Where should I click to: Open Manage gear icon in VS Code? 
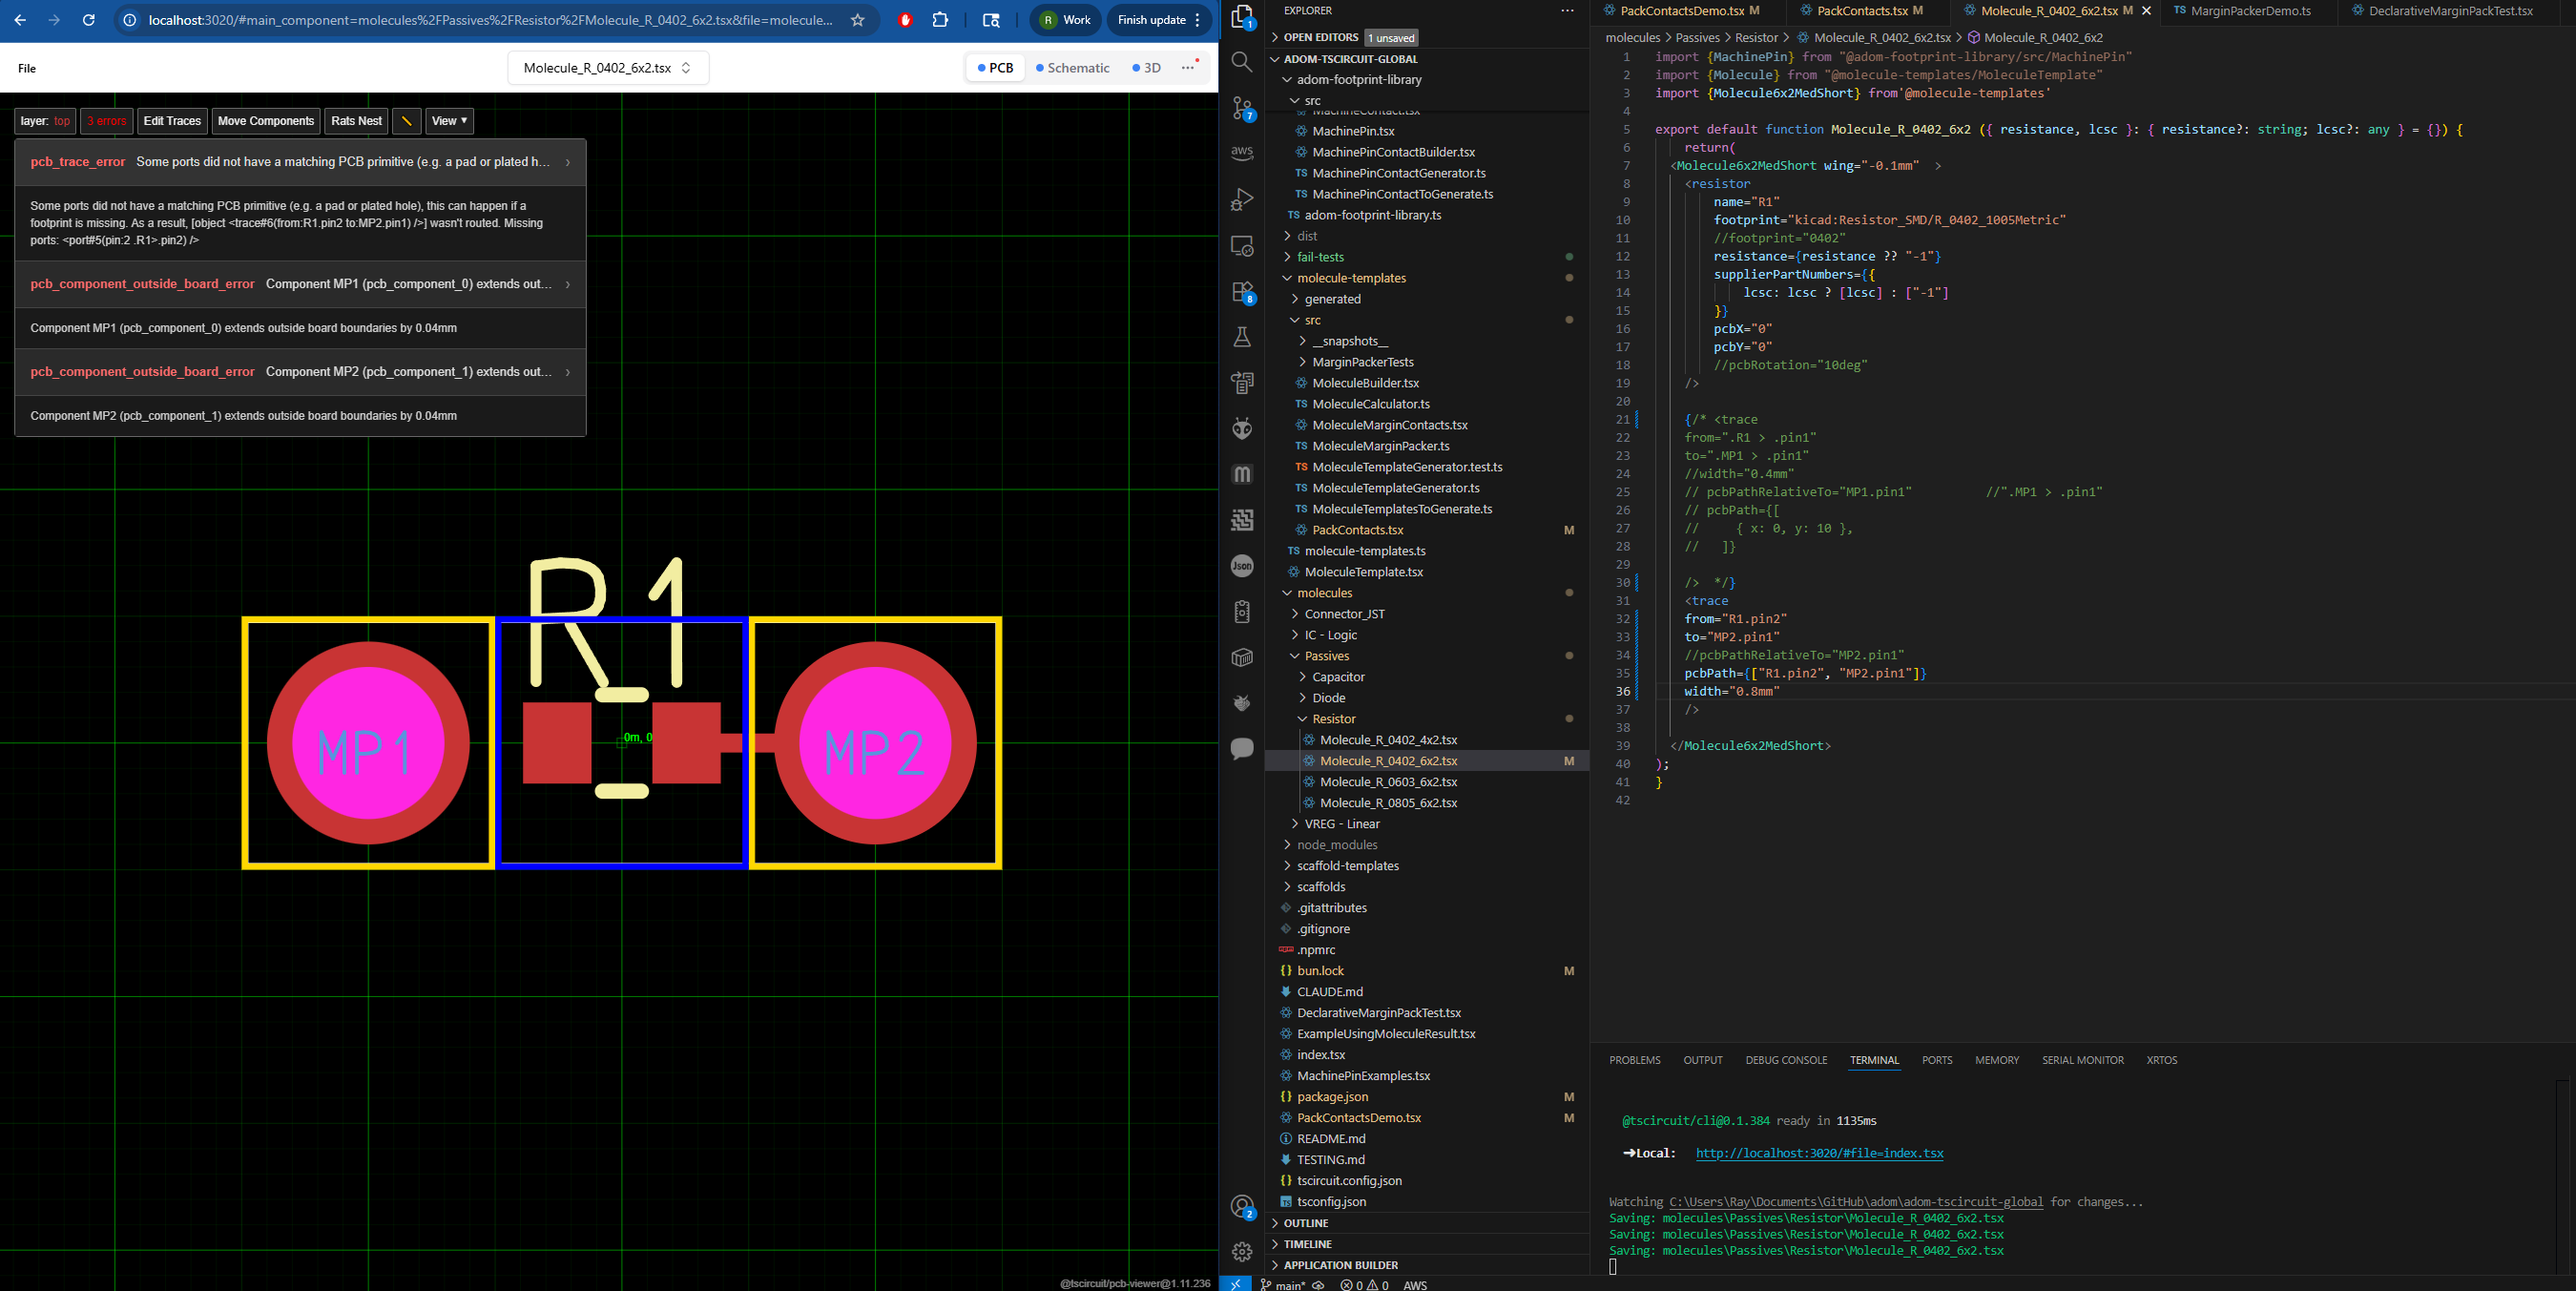click(x=1242, y=1252)
